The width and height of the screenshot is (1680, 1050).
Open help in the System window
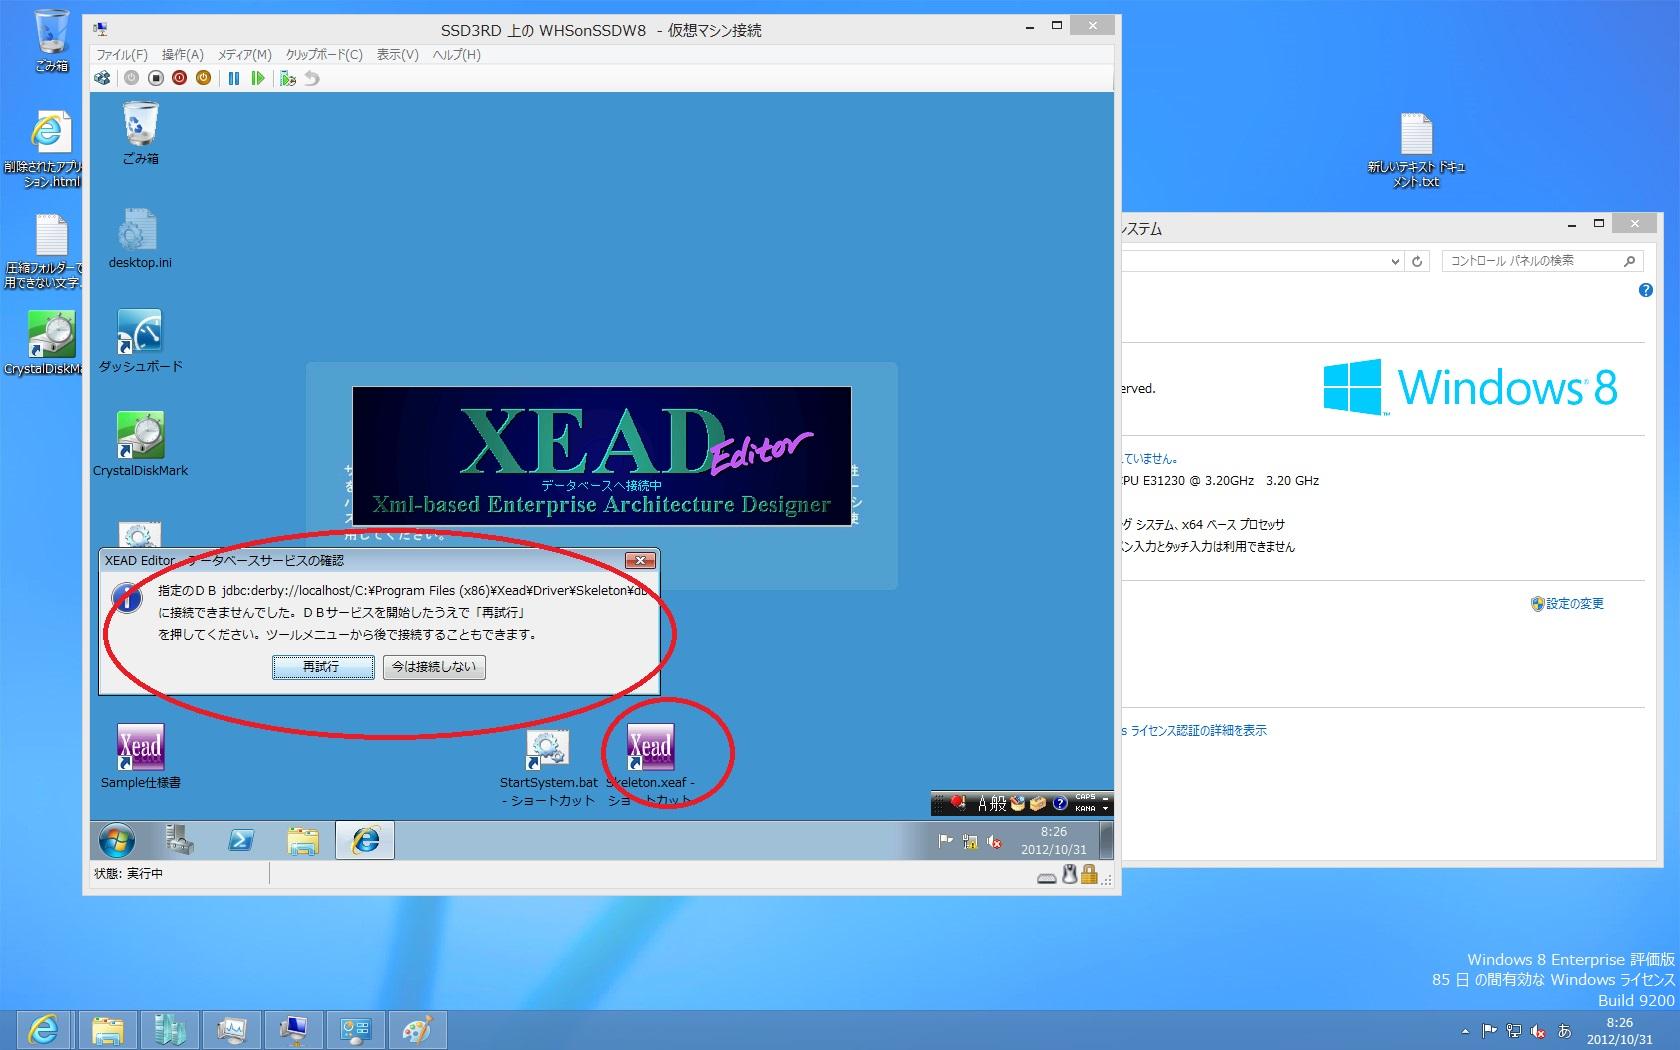click(x=1646, y=291)
